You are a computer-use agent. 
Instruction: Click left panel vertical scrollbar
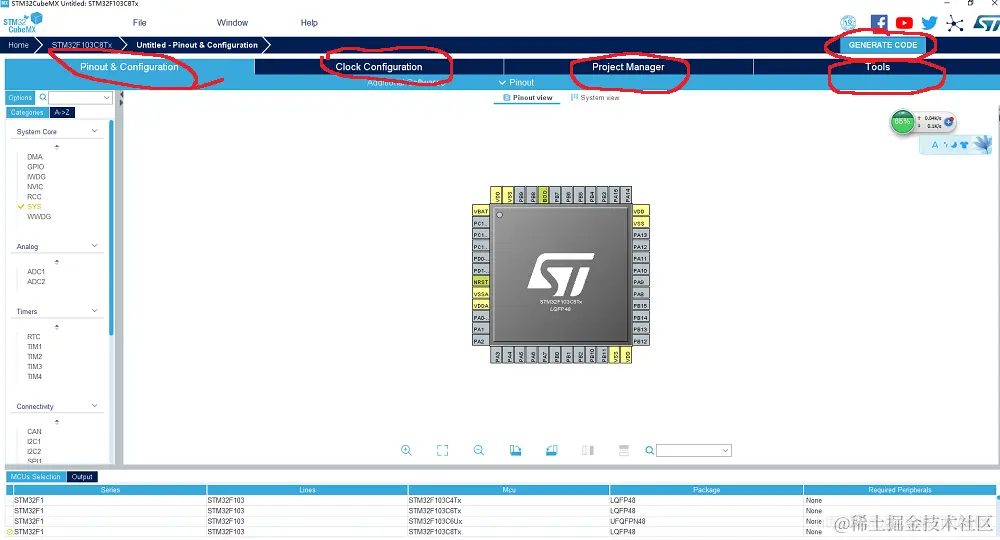tap(111, 228)
